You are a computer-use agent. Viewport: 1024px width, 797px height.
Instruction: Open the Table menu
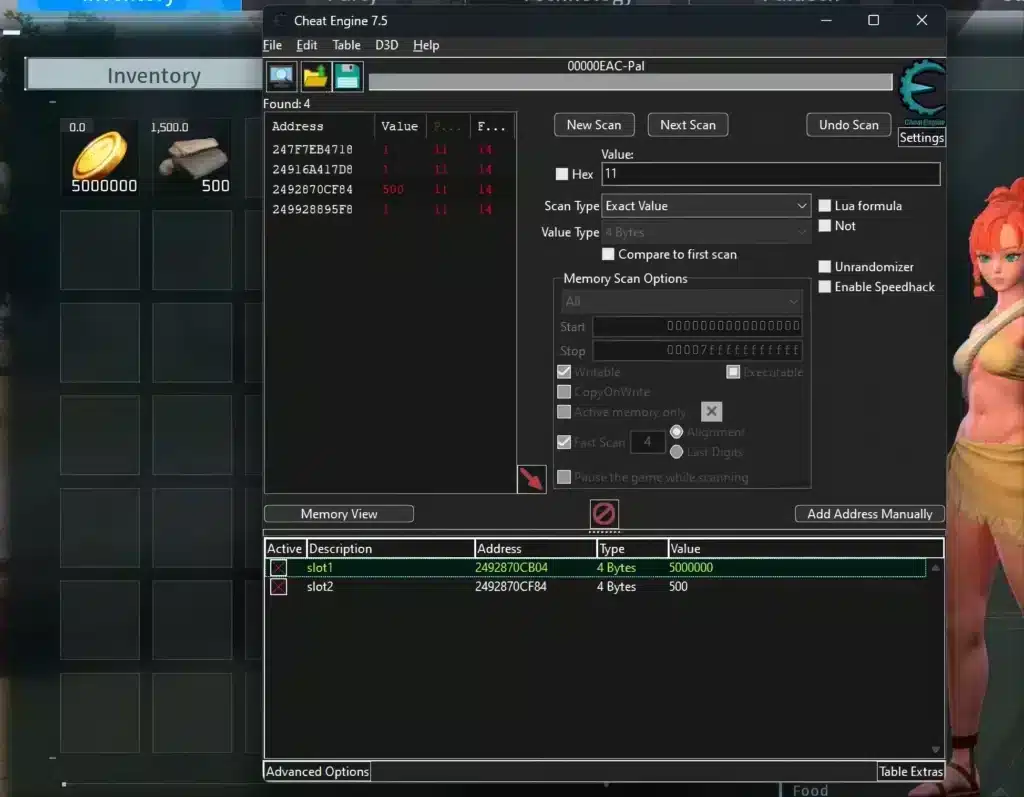pos(346,45)
